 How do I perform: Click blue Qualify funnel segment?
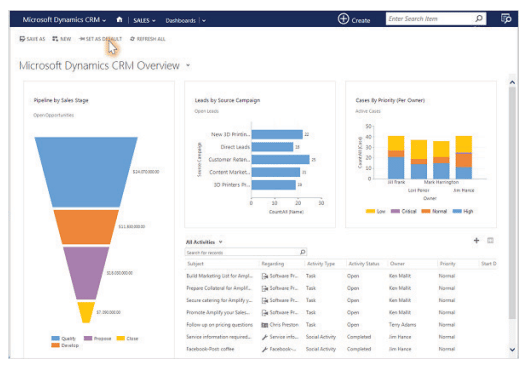(x=86, y=171)
